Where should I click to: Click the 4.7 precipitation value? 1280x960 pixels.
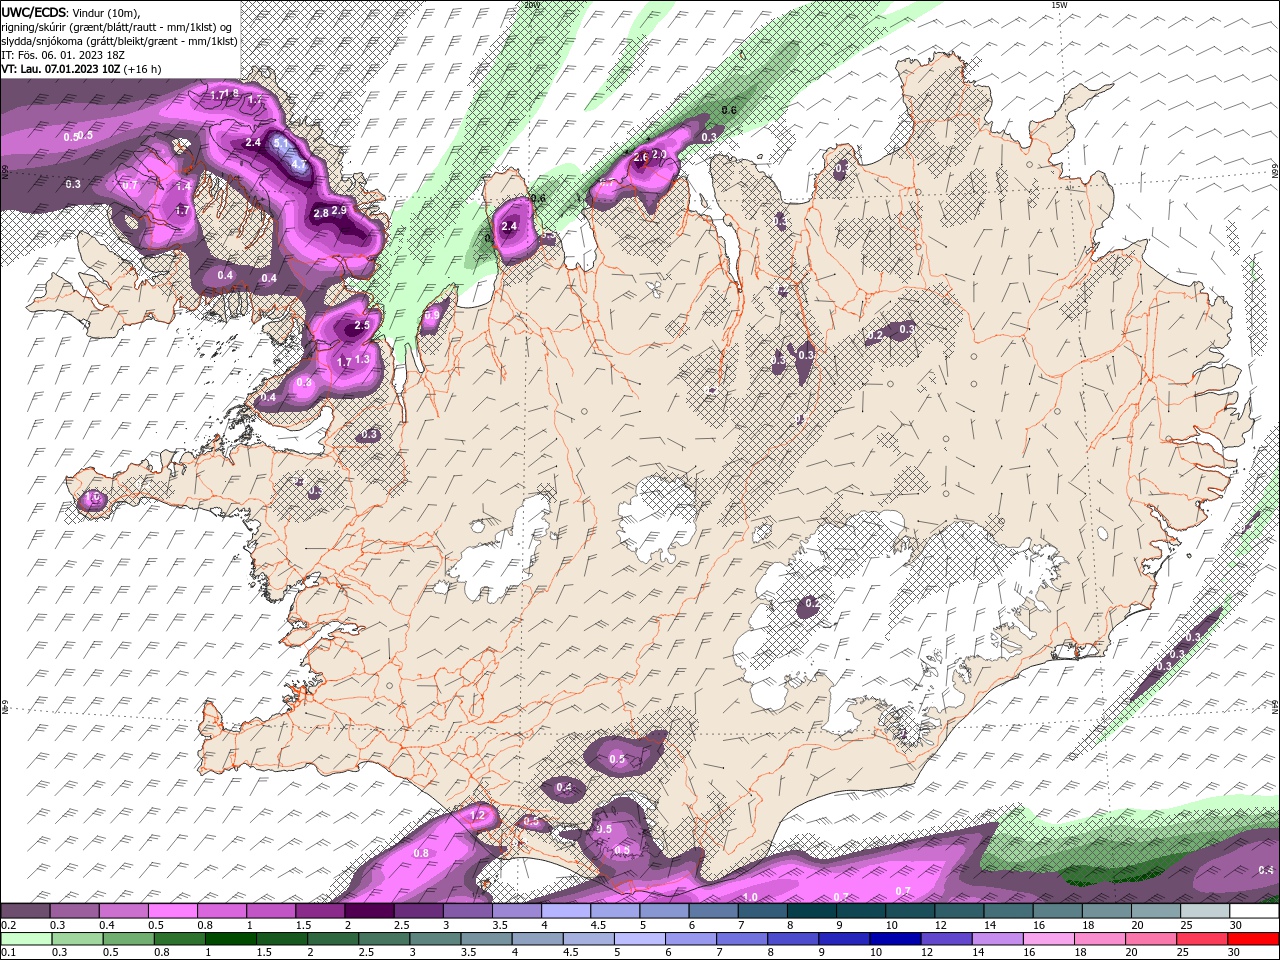tap(299, 164)
